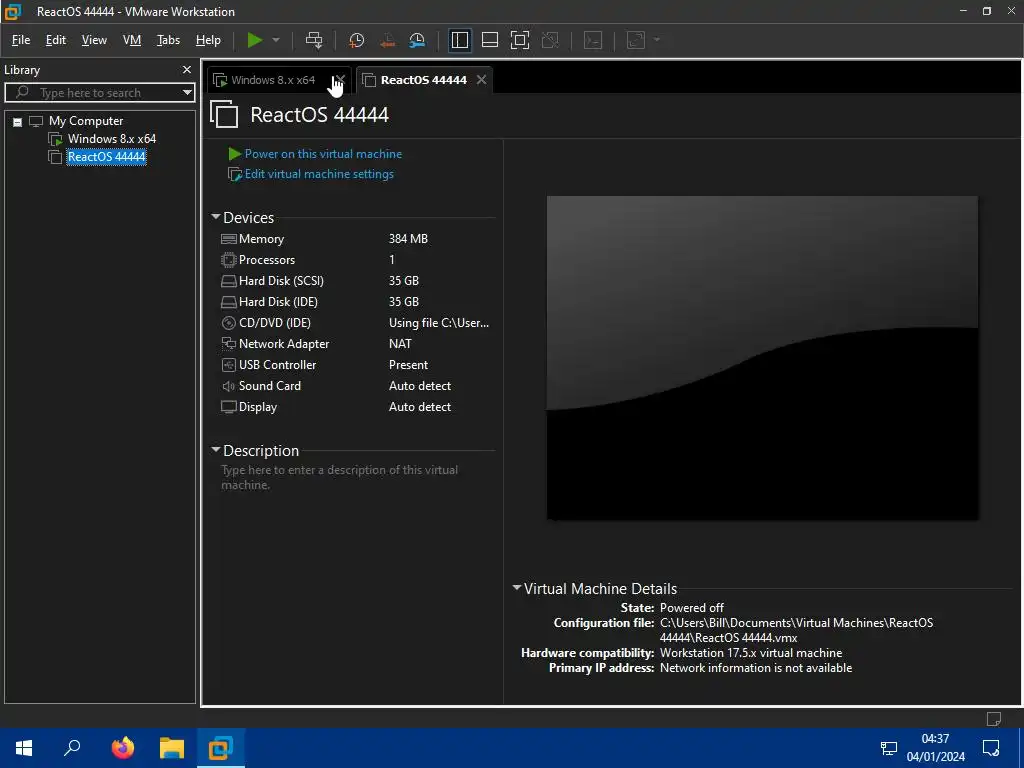Click Send Ctrl+Alt+Del toolbar icon
The height and width of the screenshot is (768, 1024).
[314, 40]
